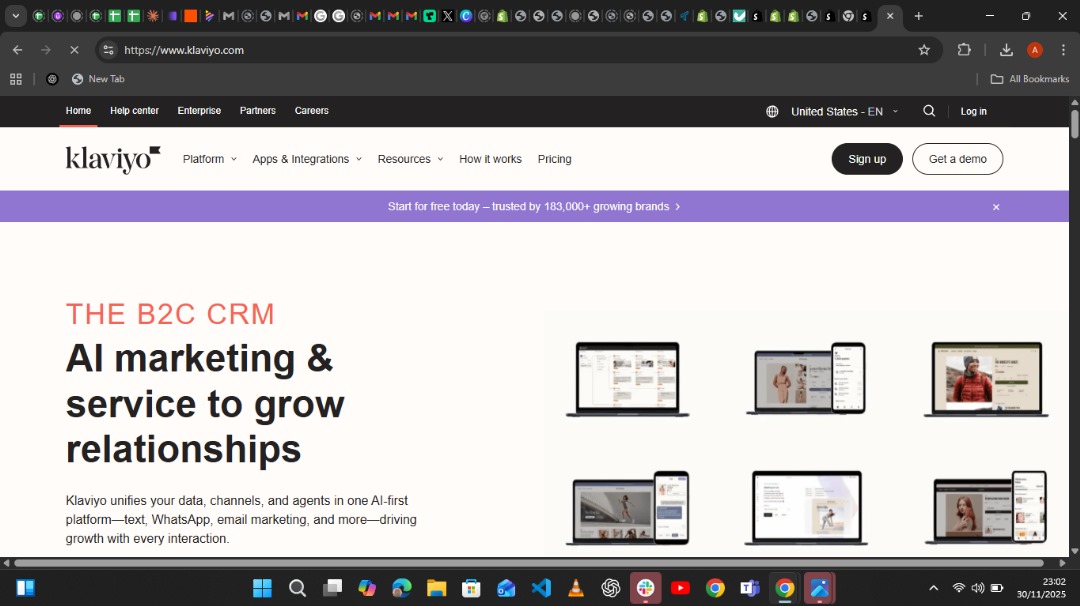Click the globe icon beside region selector
This screenshot has width=1080, height=606.
772,112
